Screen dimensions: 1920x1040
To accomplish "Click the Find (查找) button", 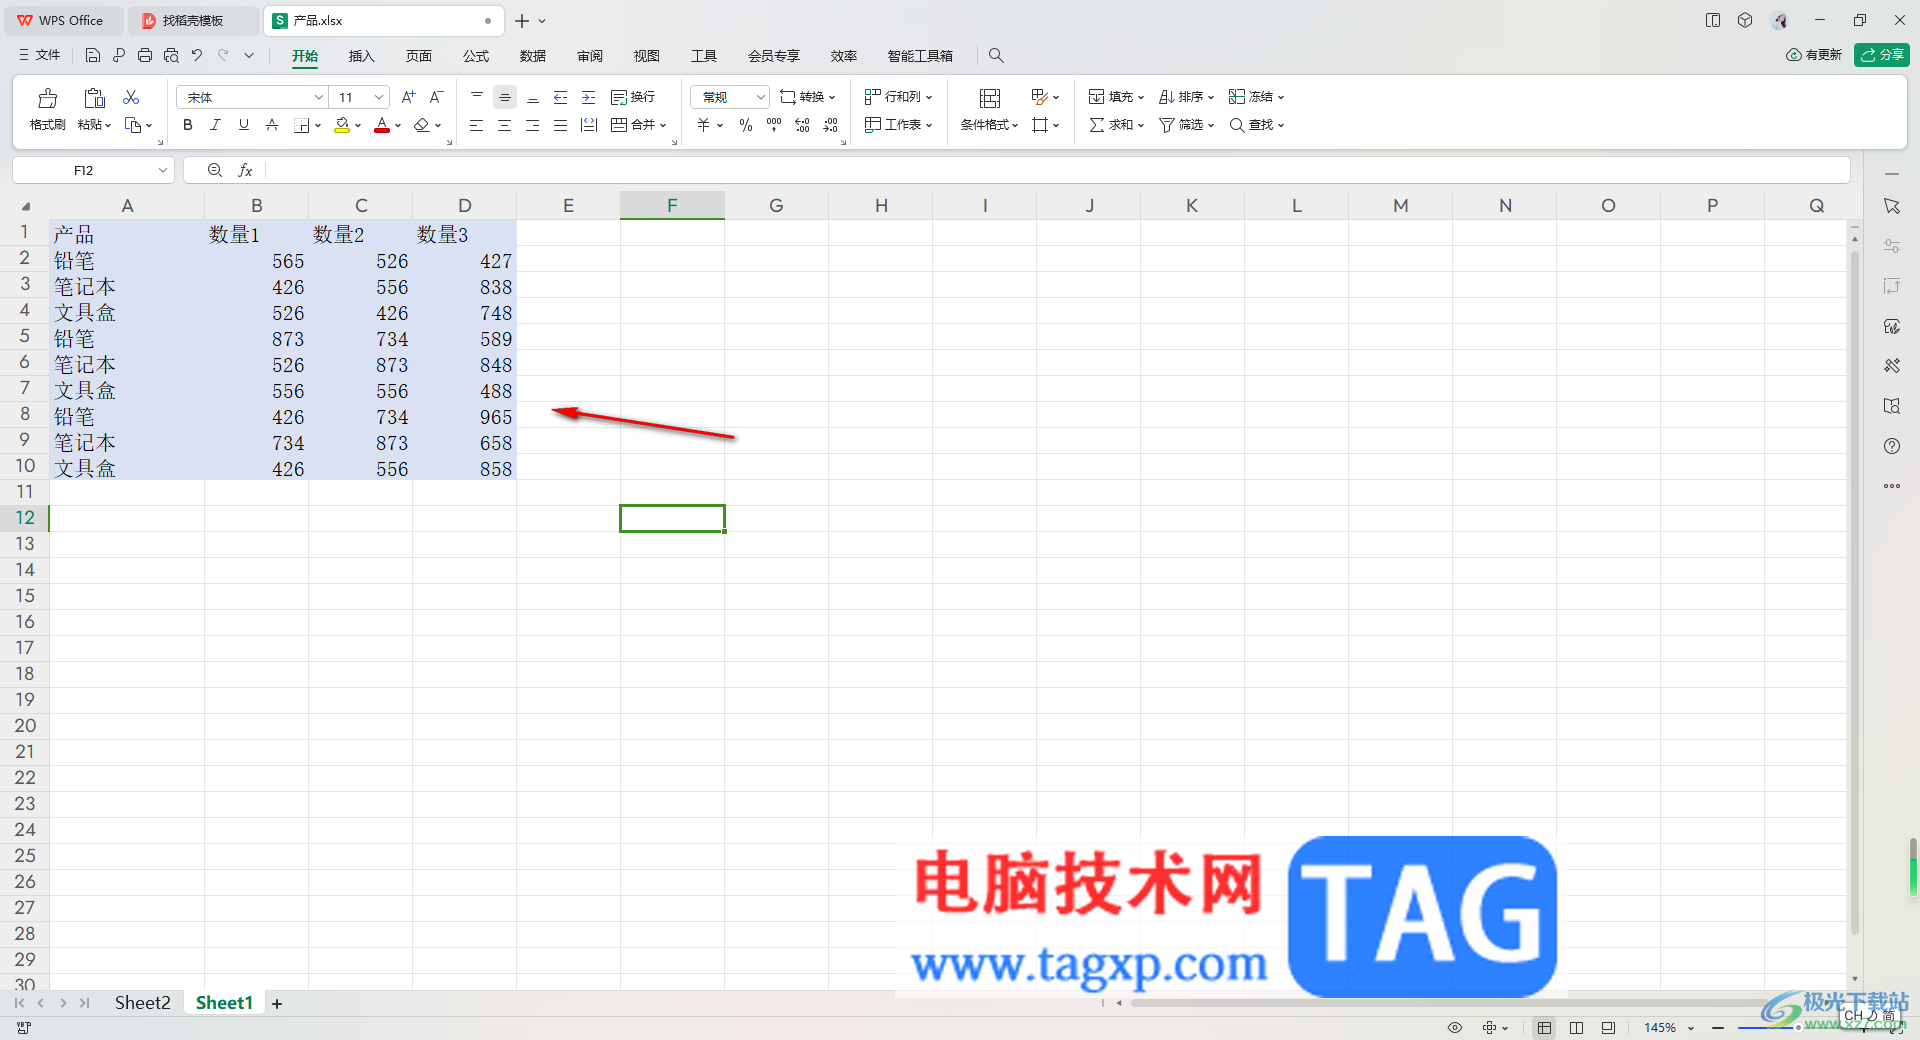I will [1256, 125].
